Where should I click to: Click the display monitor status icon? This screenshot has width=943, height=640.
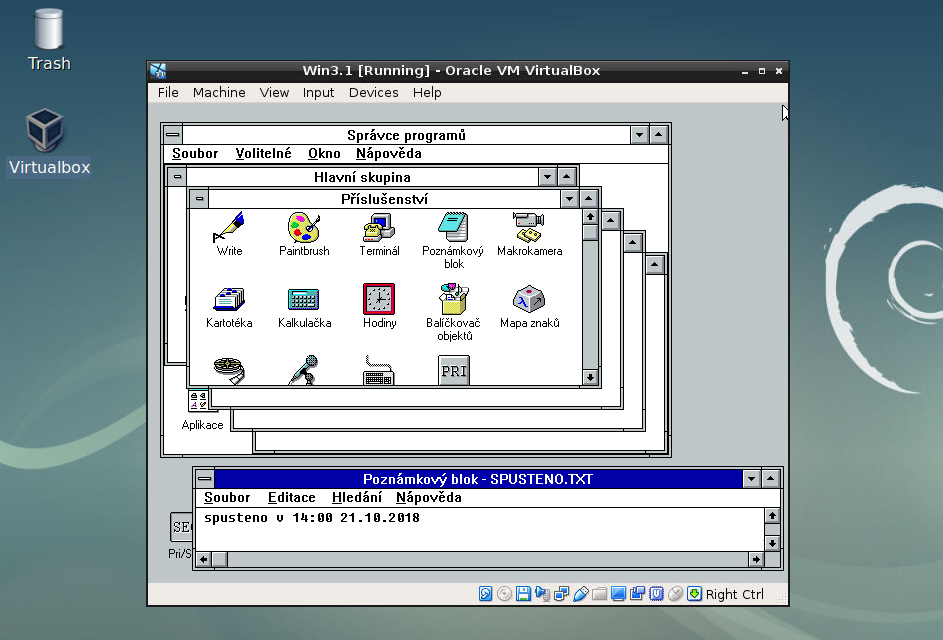tap(618, 594)
